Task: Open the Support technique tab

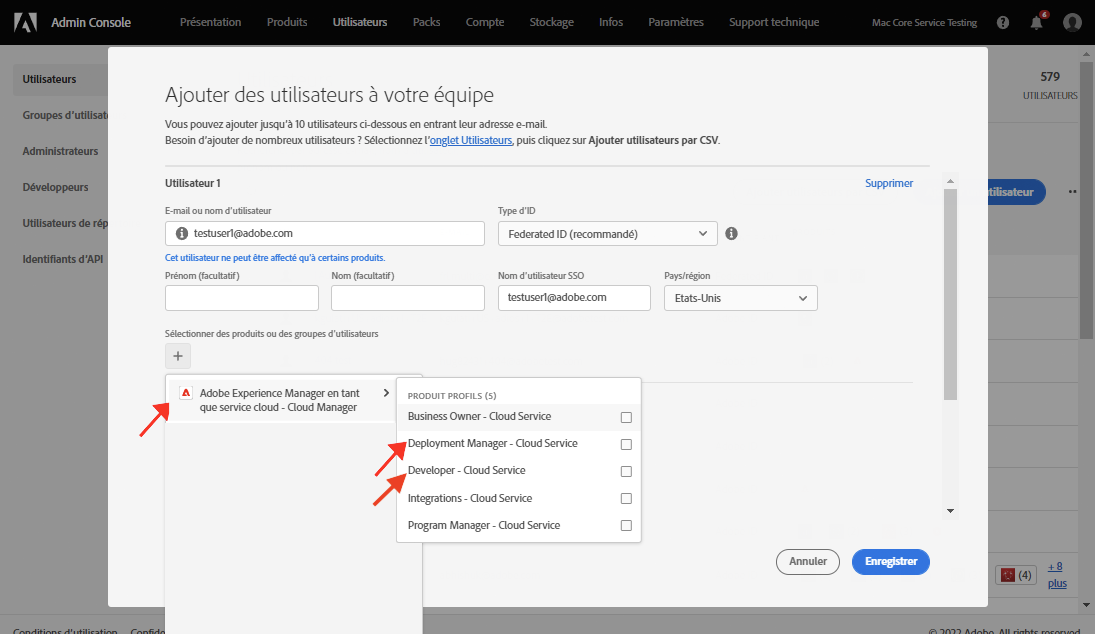Action: [774, 22]
